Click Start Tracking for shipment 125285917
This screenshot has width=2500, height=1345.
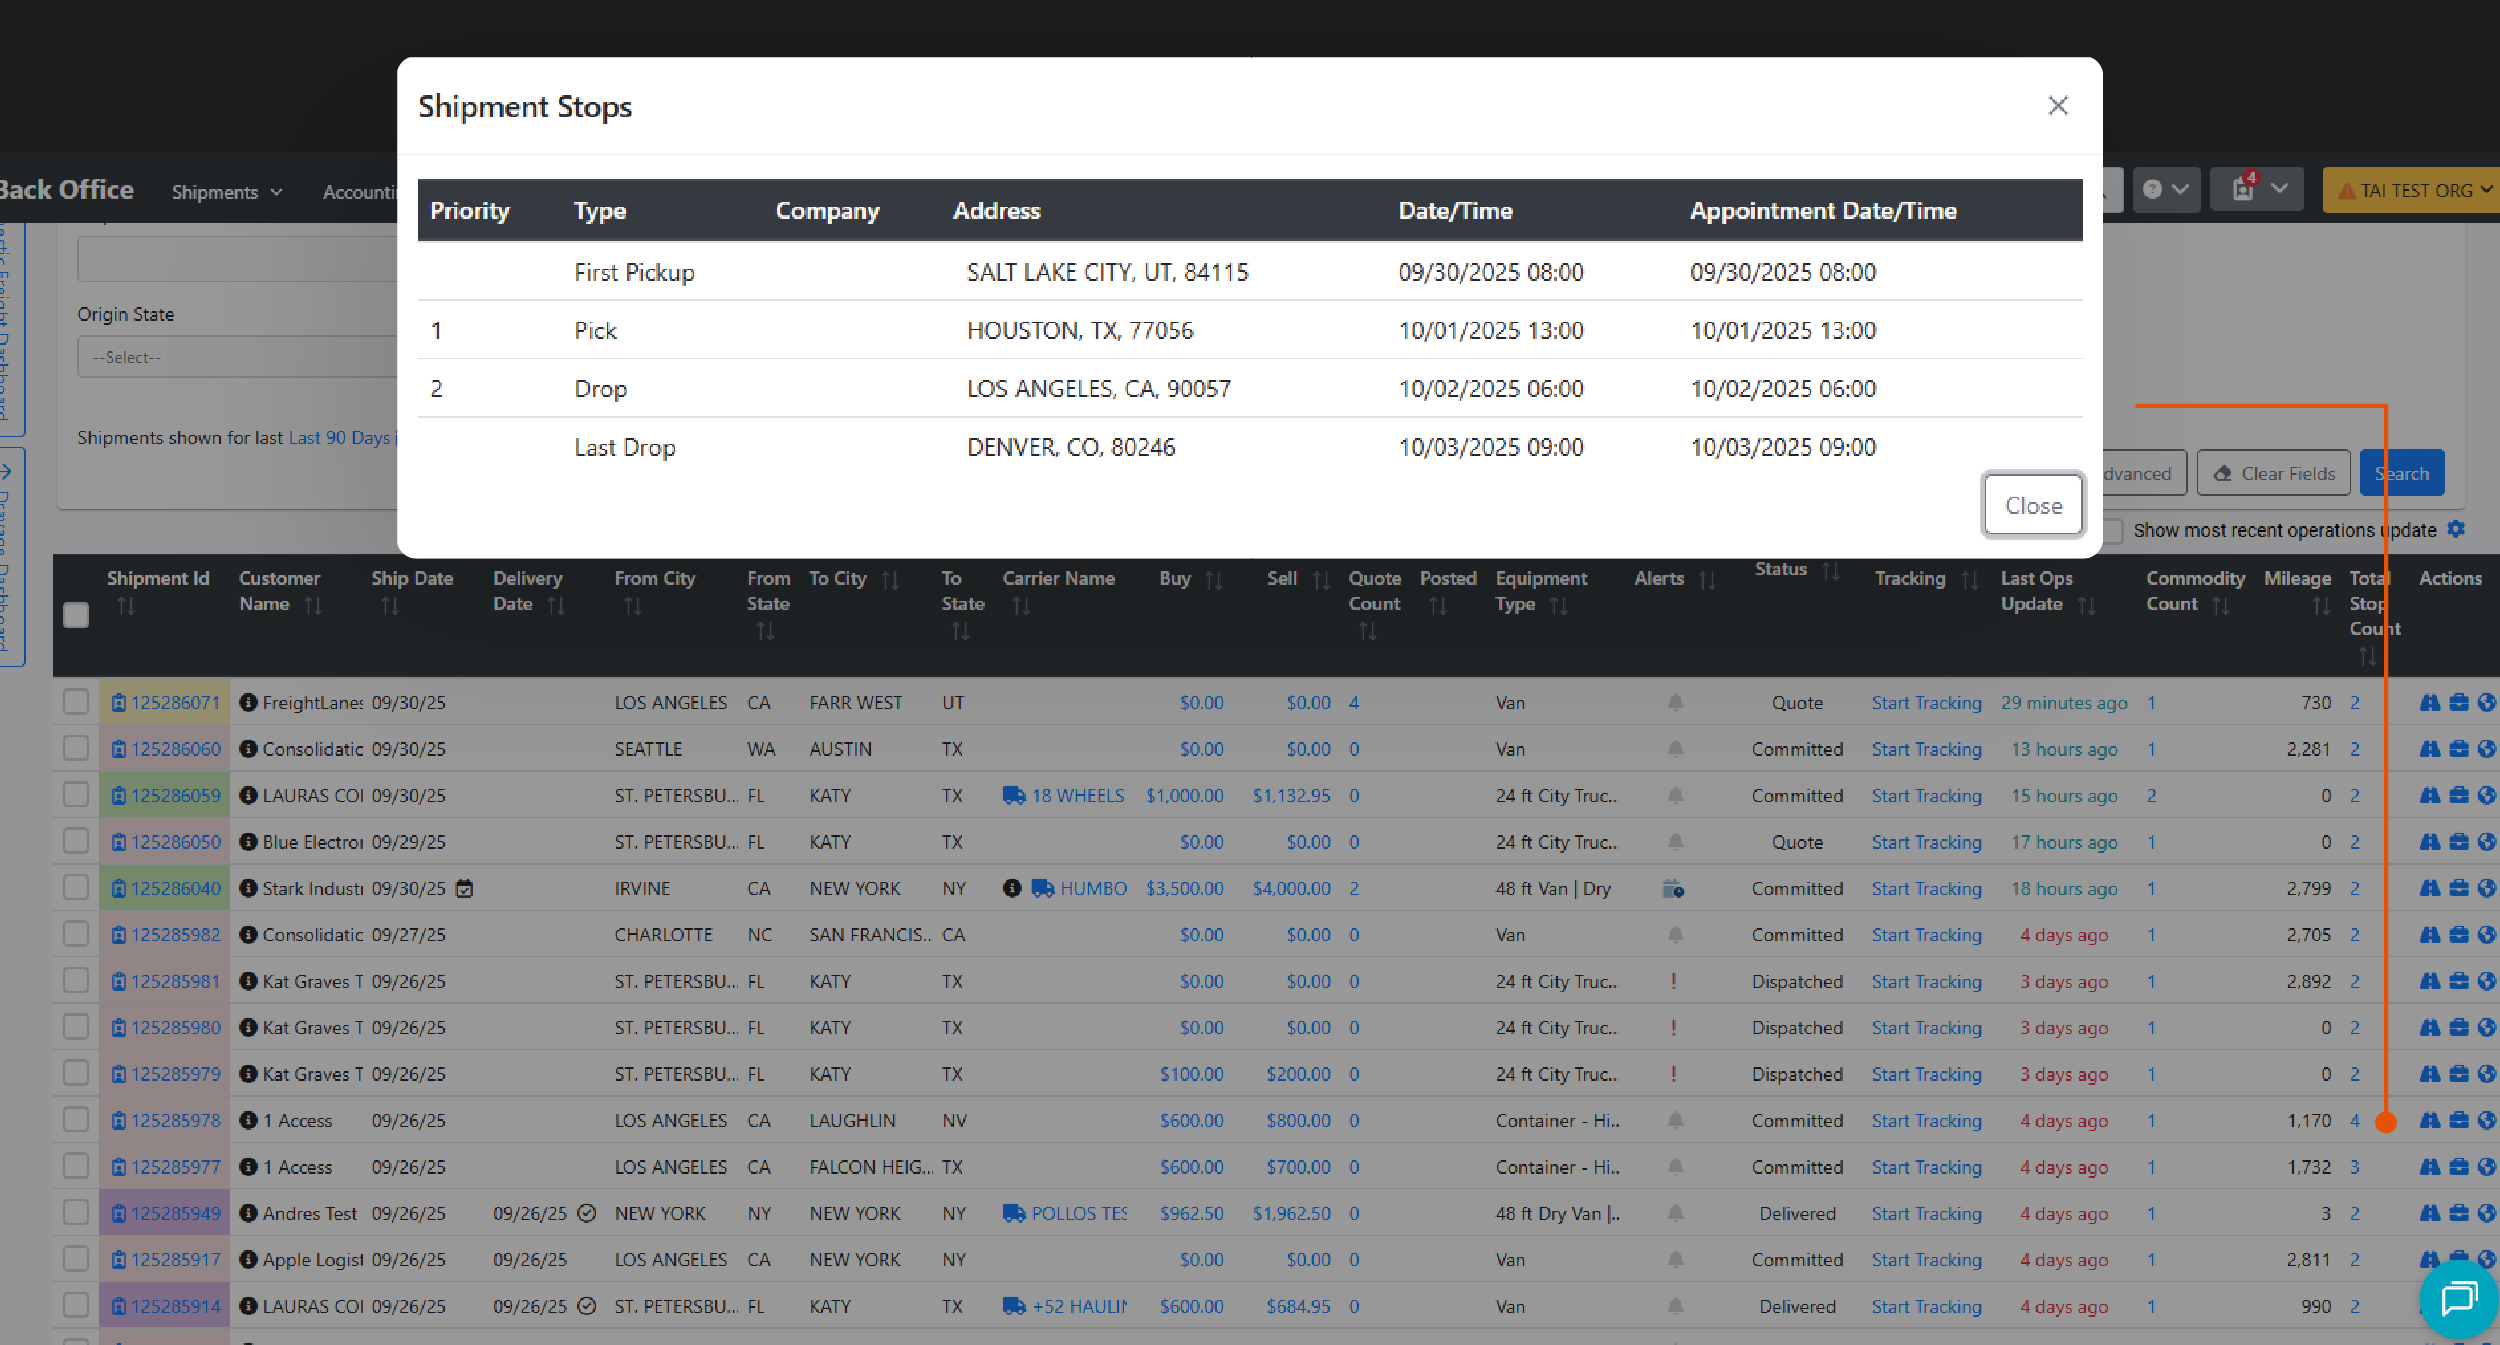point(1926,1260)
